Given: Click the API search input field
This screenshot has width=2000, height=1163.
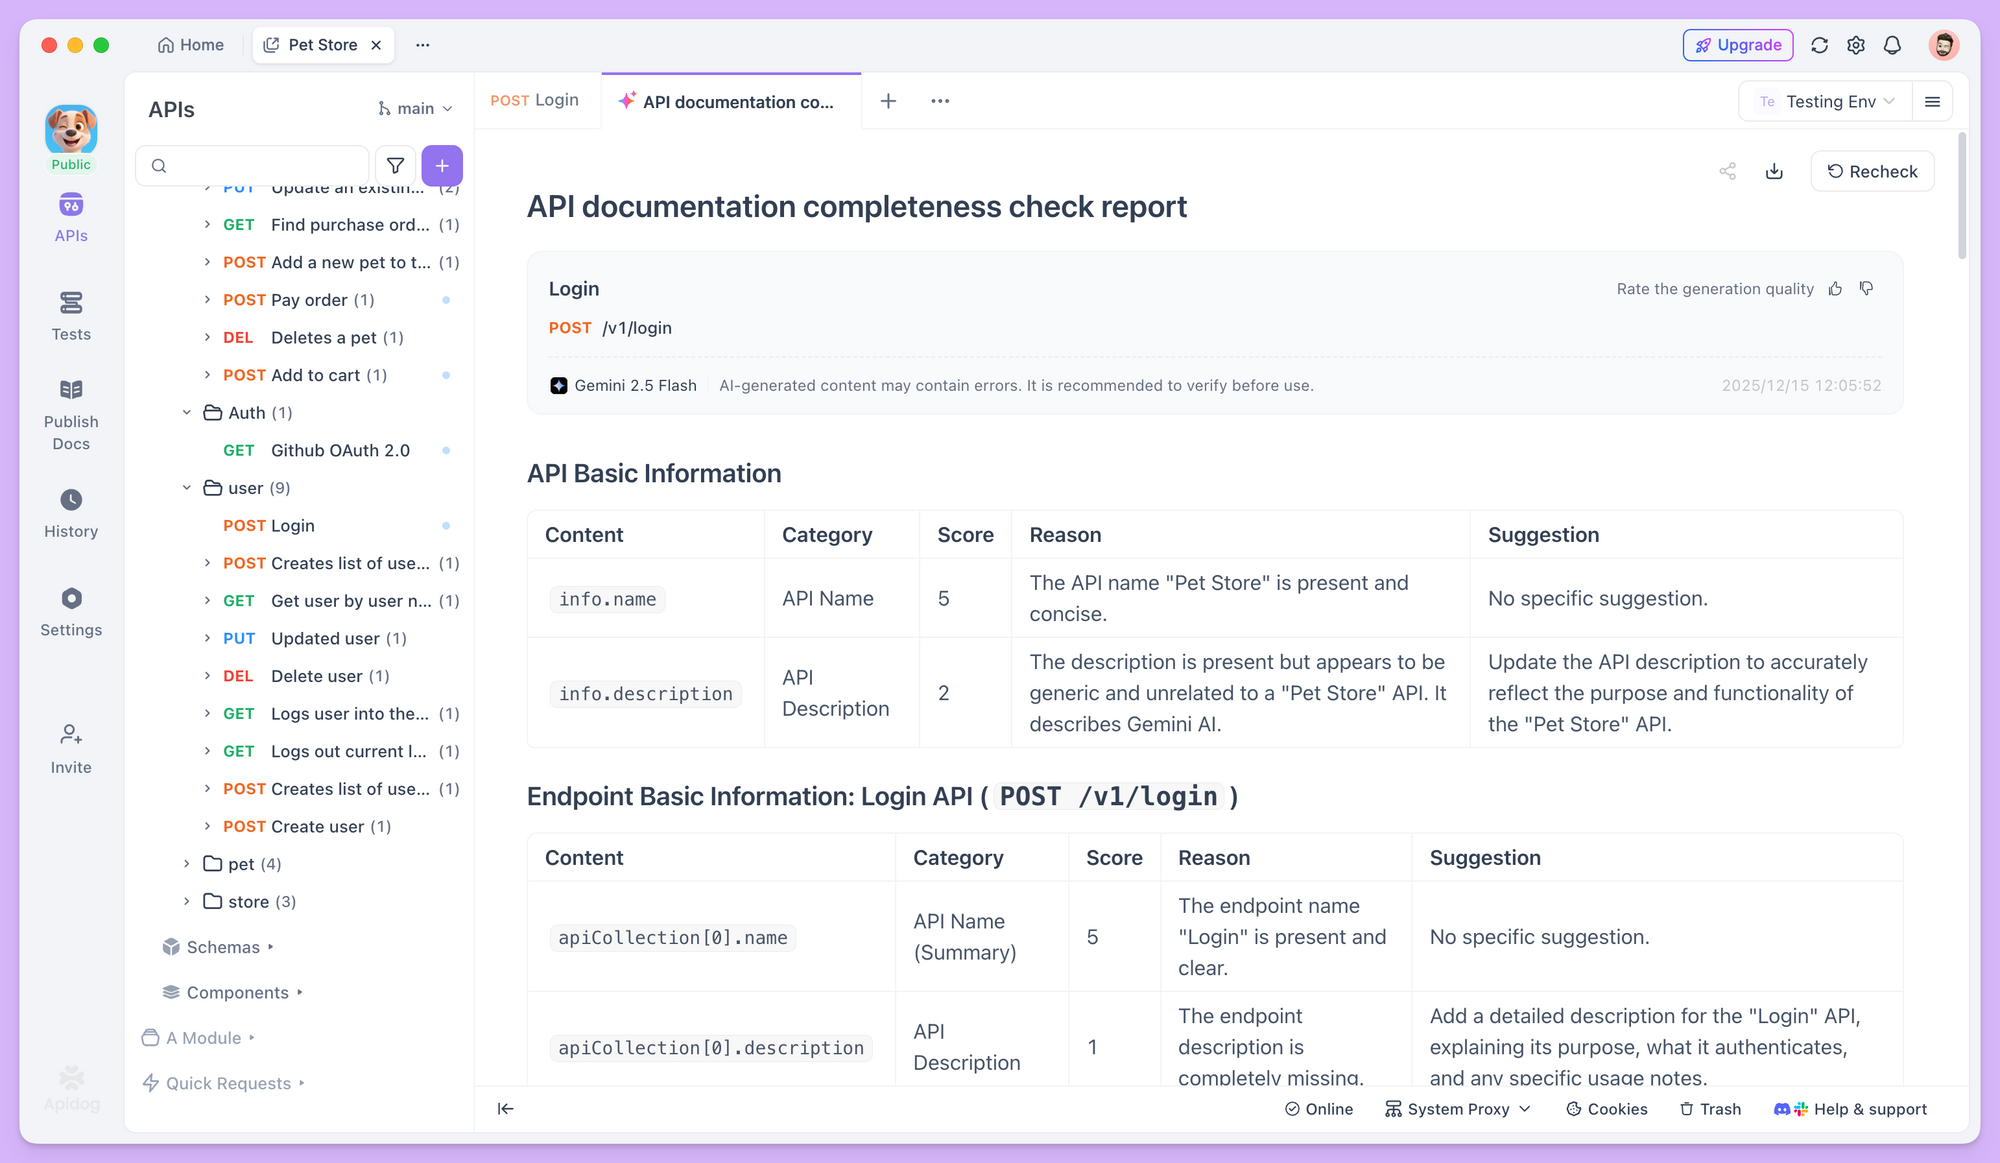Looking at the screenshot, I should [260, 166].
